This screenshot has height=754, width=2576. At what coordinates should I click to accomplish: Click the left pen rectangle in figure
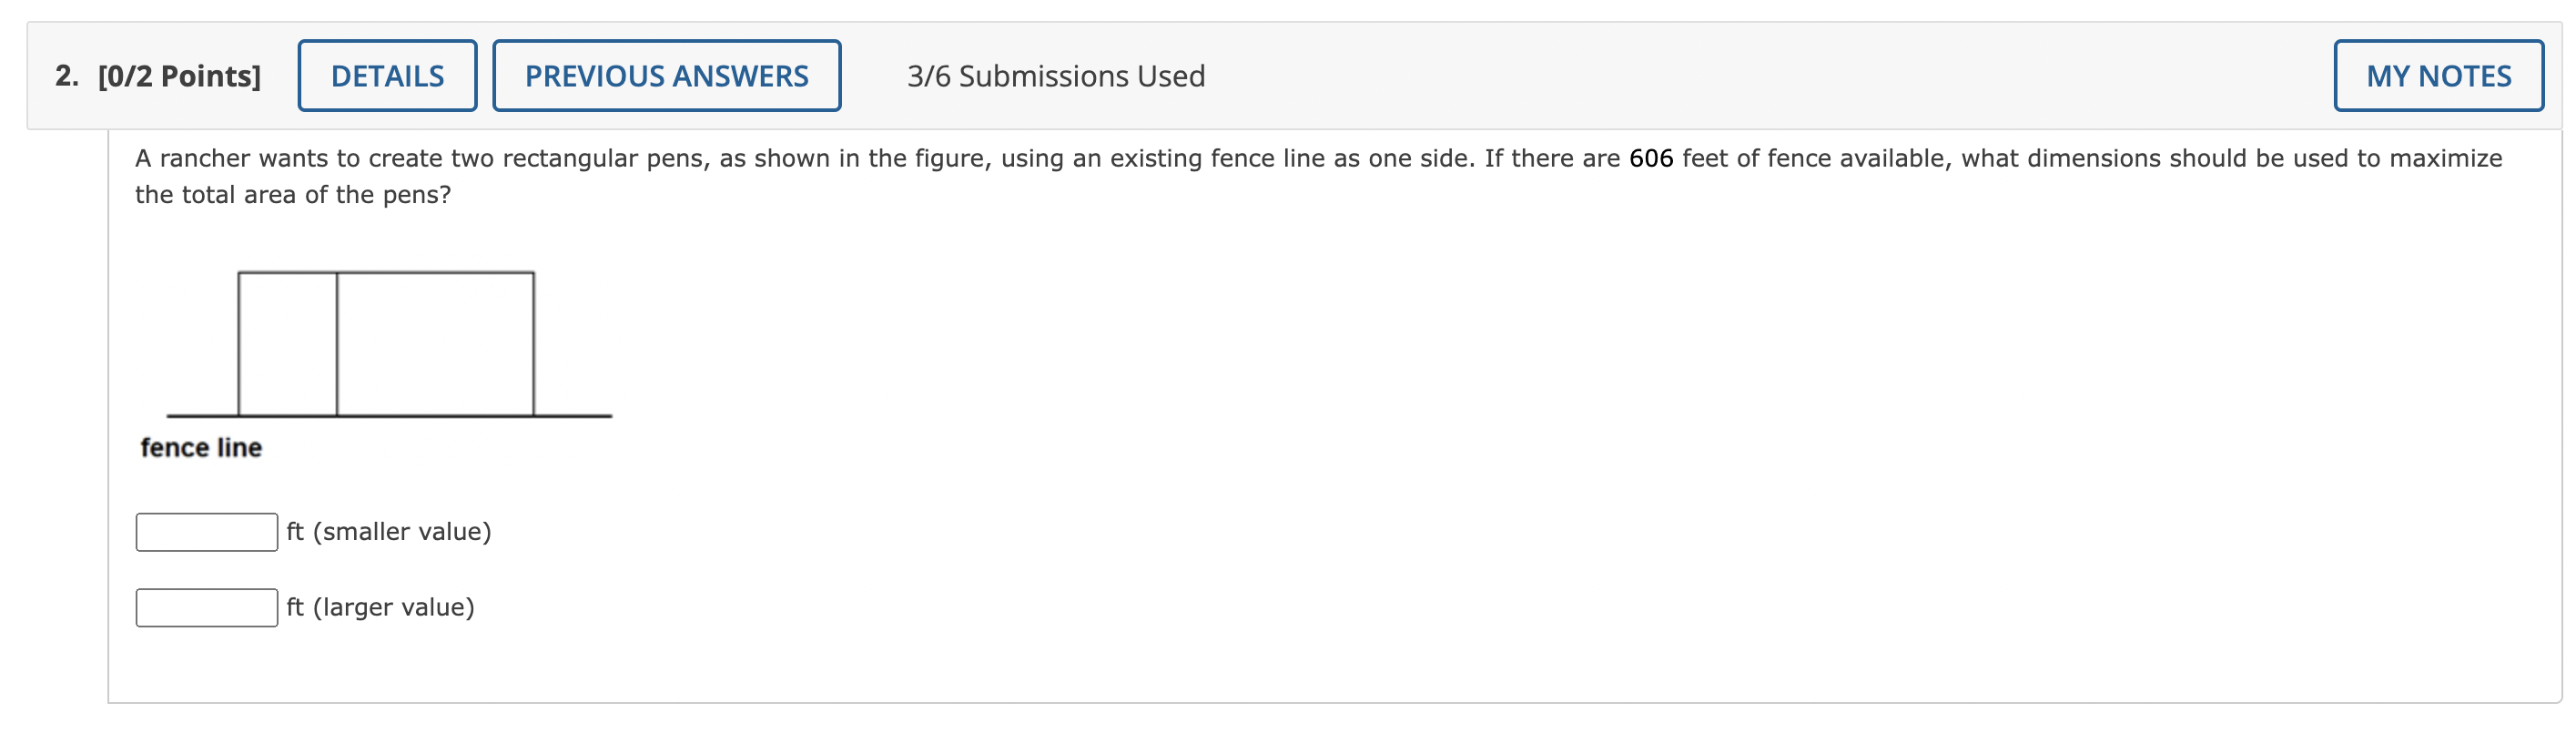coord(287,345)
